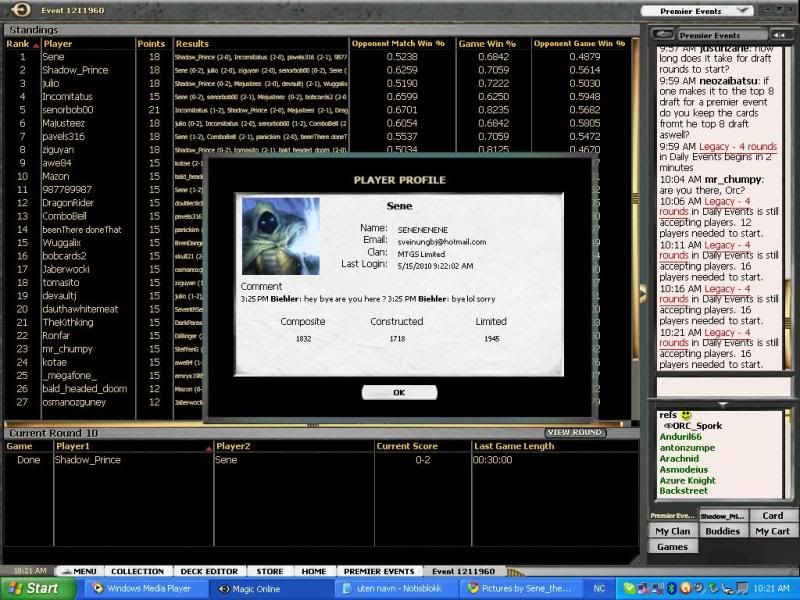Click the player avatar image in profile
The width and height of the screenshot is (800, 600).
[x=281, y=235]
